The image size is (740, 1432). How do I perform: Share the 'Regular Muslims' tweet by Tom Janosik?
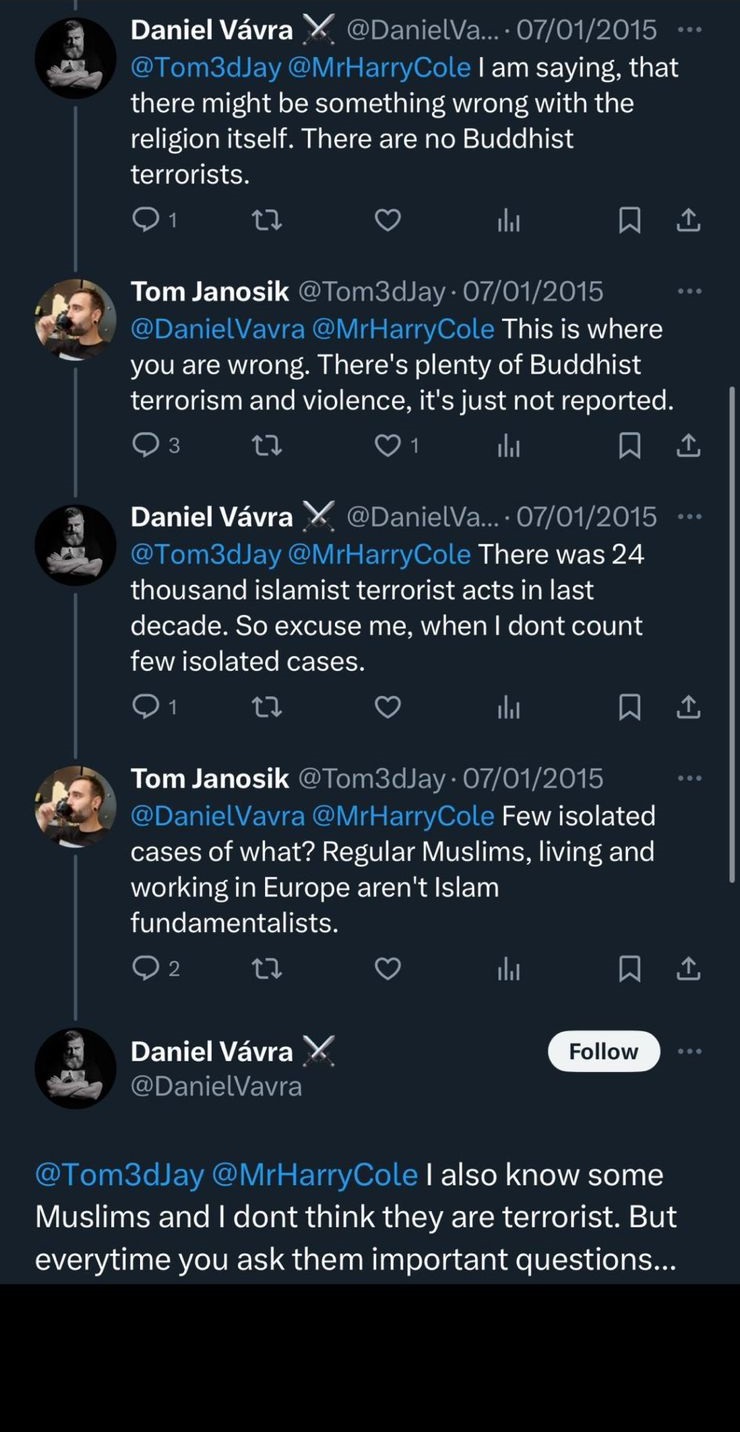688,968
